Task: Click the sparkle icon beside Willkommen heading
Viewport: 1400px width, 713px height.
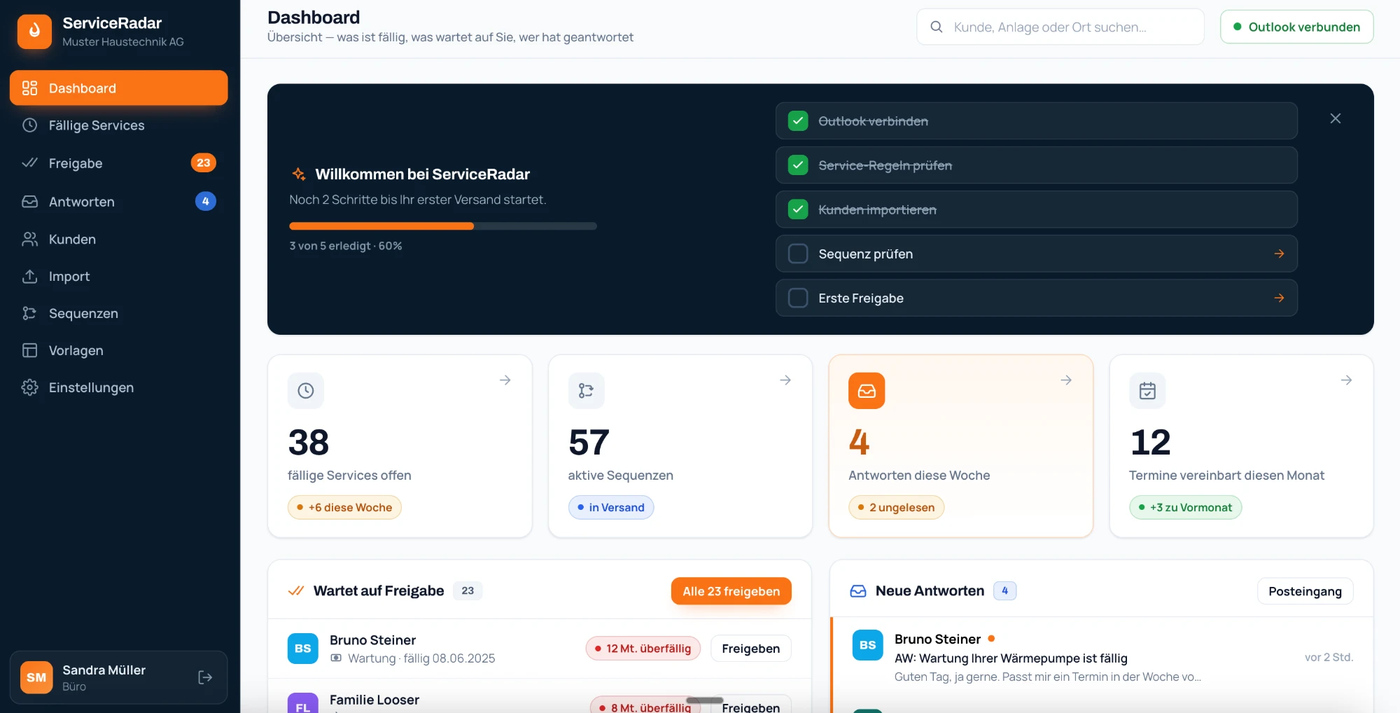Action: pos(298,174)
